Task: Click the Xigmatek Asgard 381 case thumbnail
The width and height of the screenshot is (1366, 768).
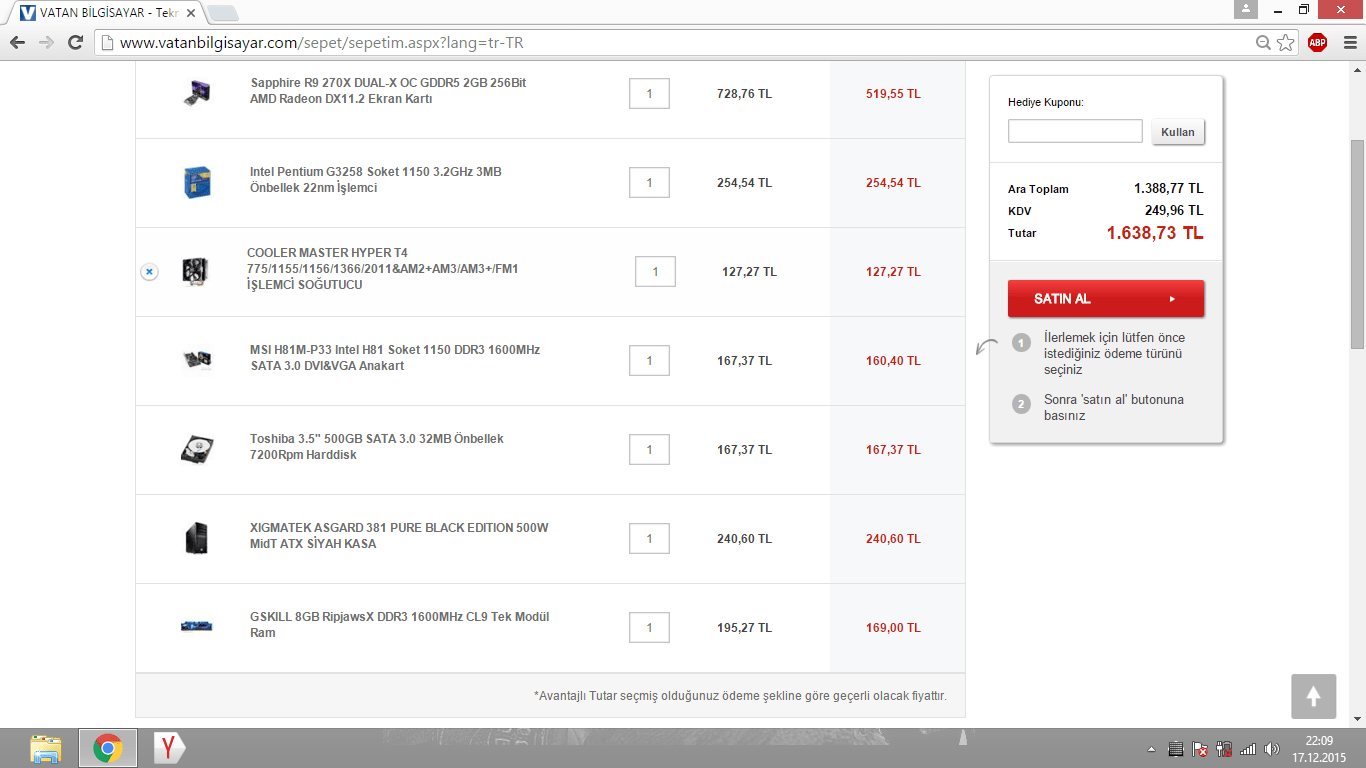Action: pos(196,538)
